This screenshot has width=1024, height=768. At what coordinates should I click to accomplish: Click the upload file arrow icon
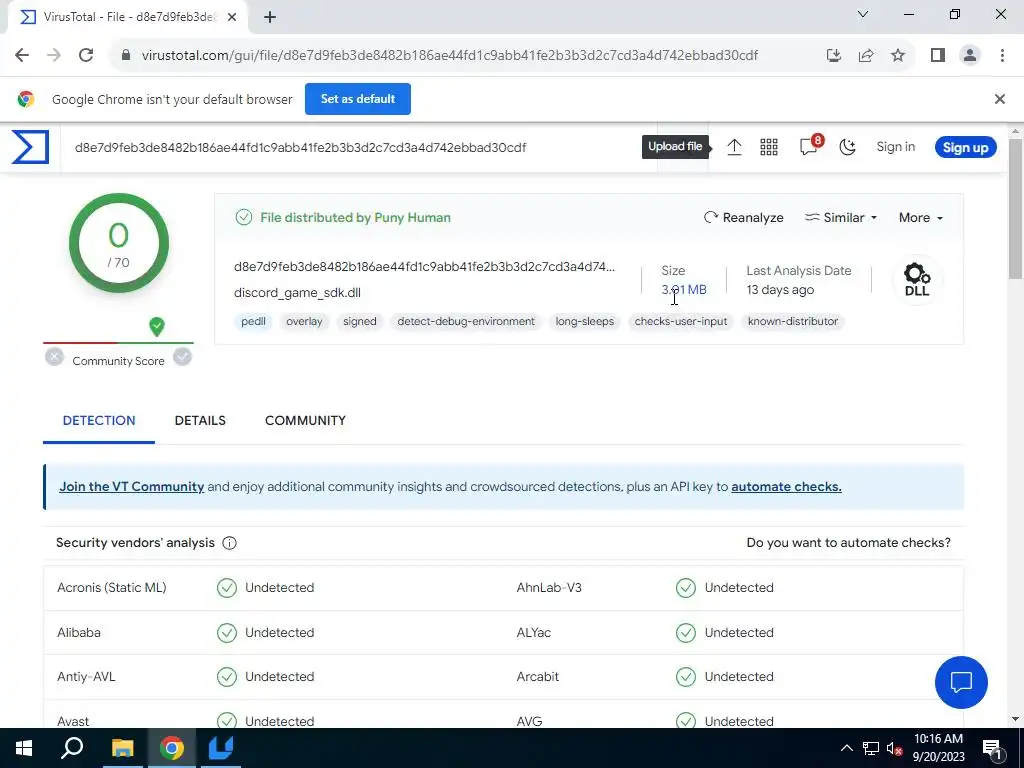(x=734, y=148)
